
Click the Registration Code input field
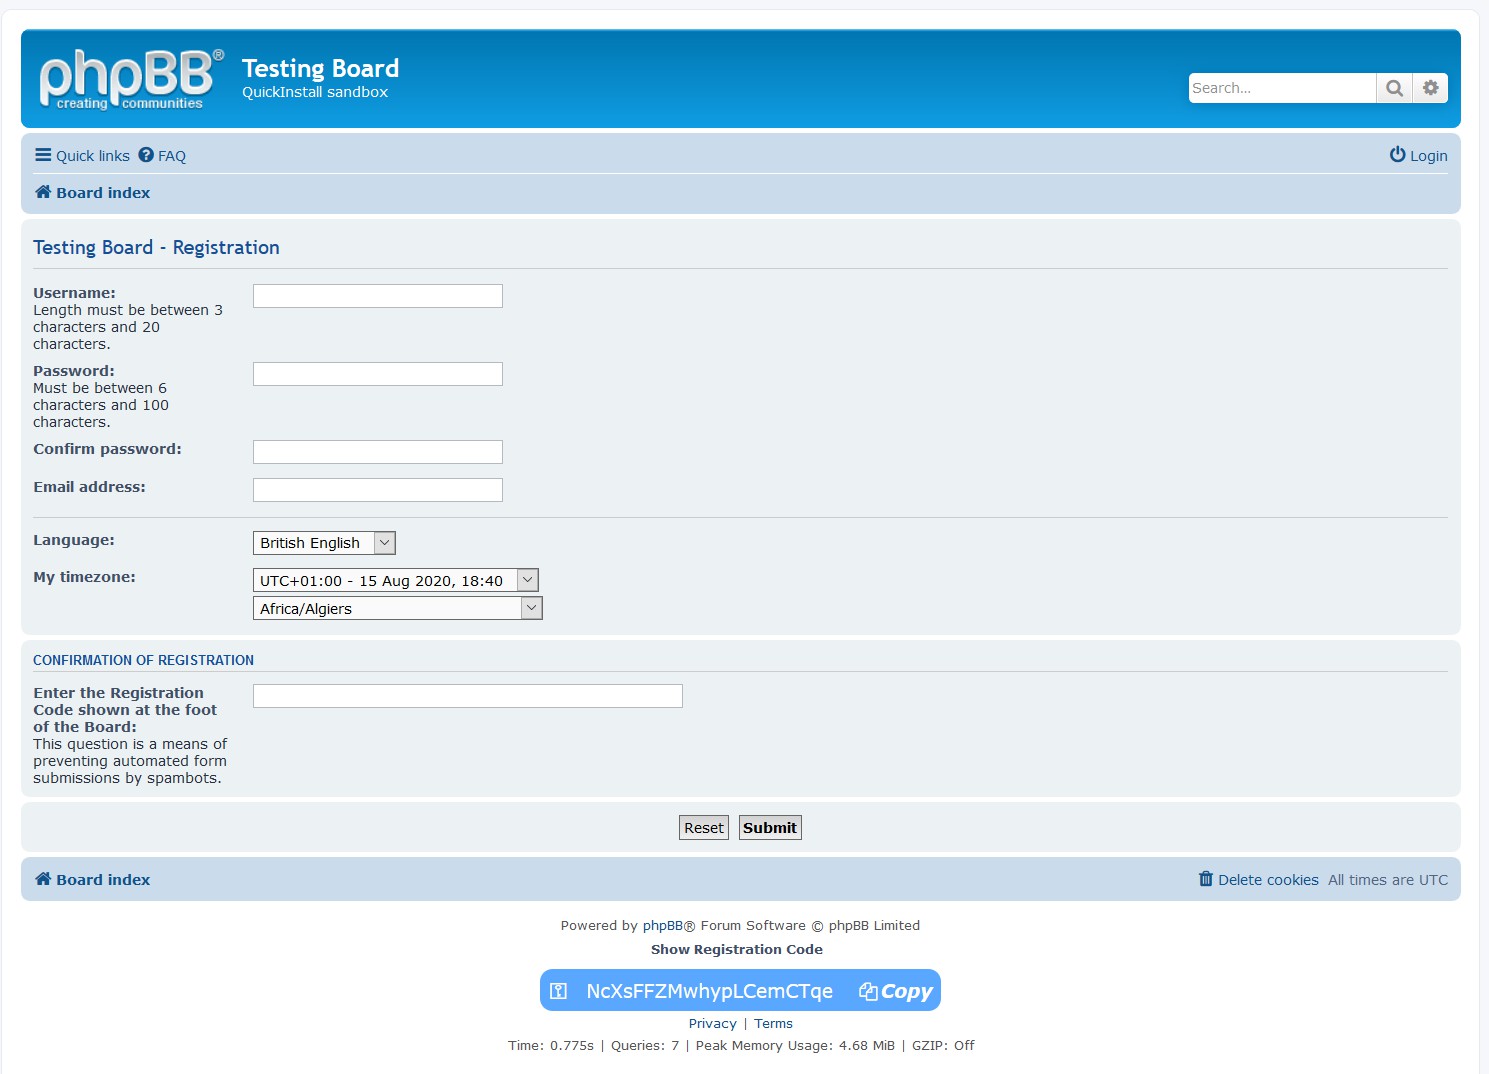click(468, 696)
